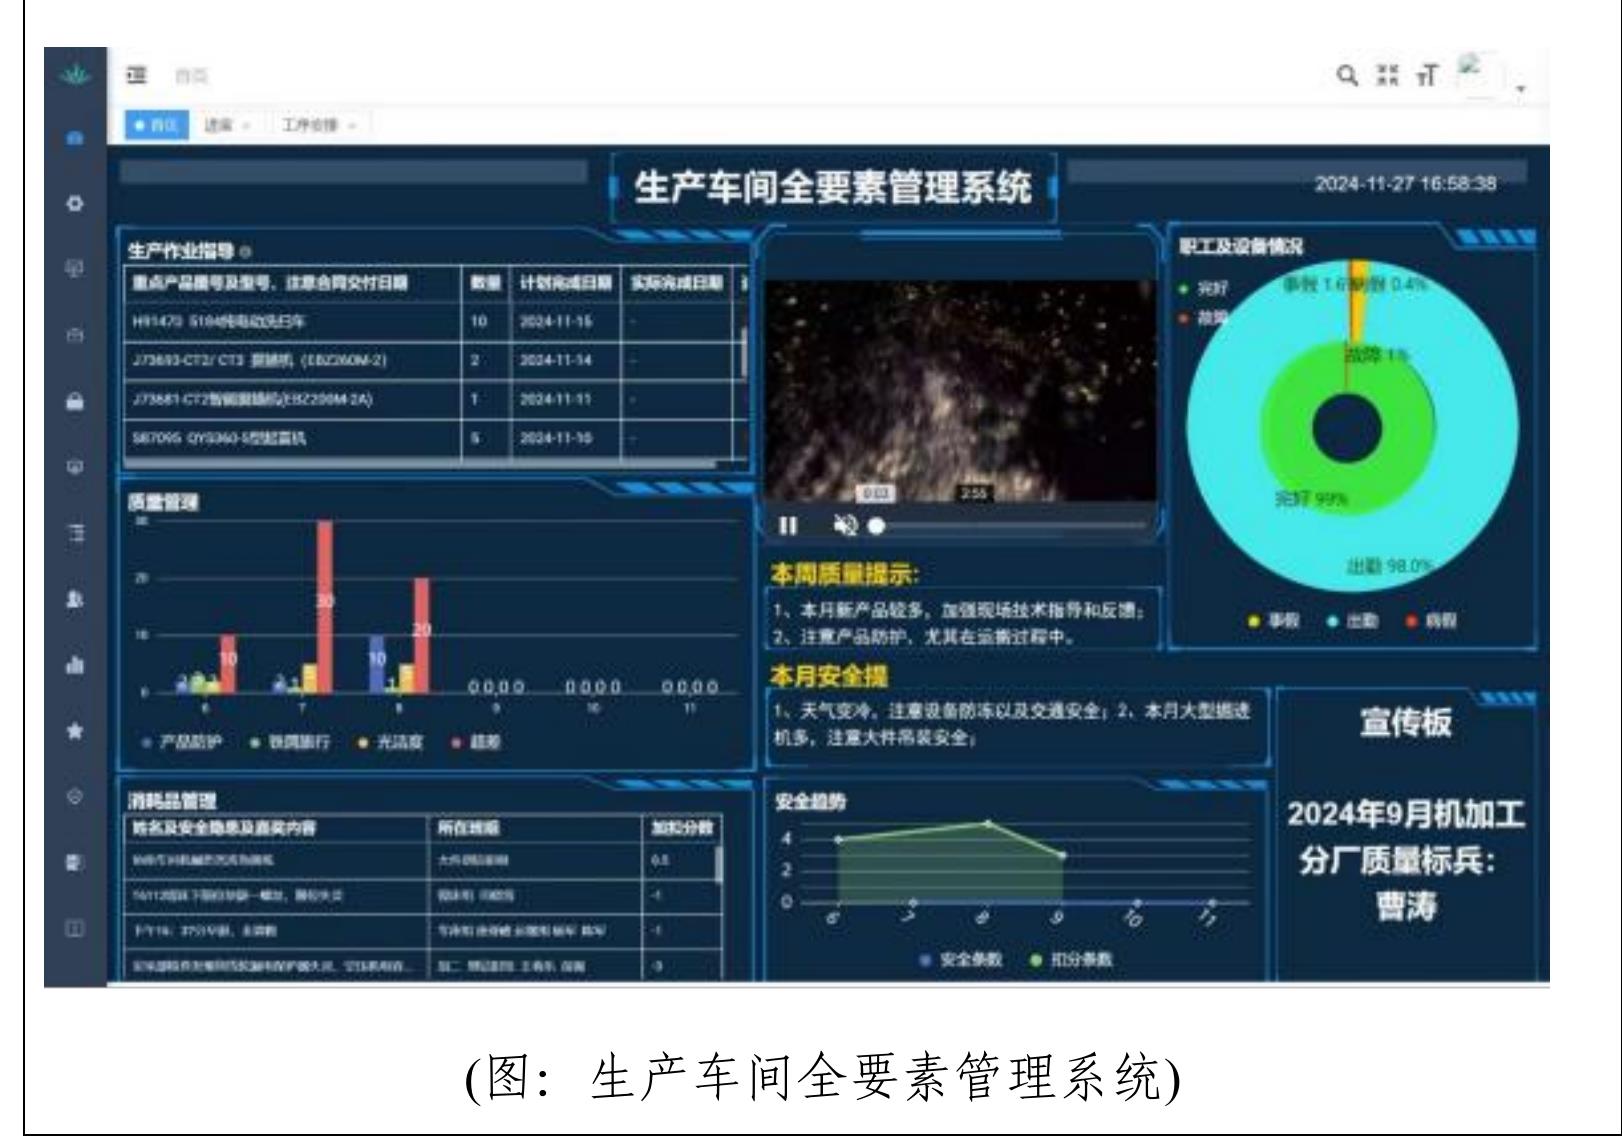Viewport: 1622px width, 1145px height.
Task: Toggle 出勤 legend below the pie chart
Action: click(1352, 621)
